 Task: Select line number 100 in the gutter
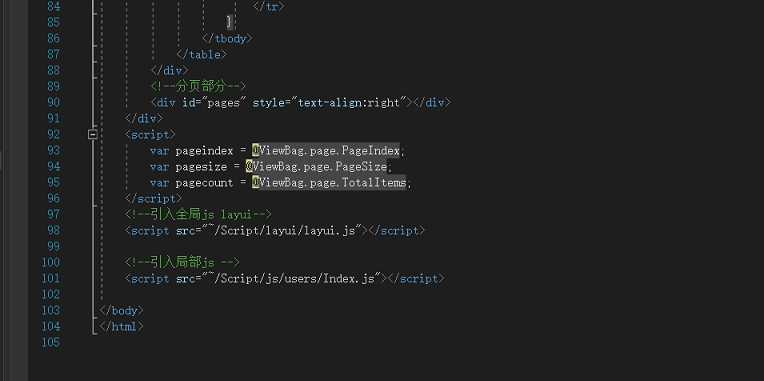tap(51, 263)
